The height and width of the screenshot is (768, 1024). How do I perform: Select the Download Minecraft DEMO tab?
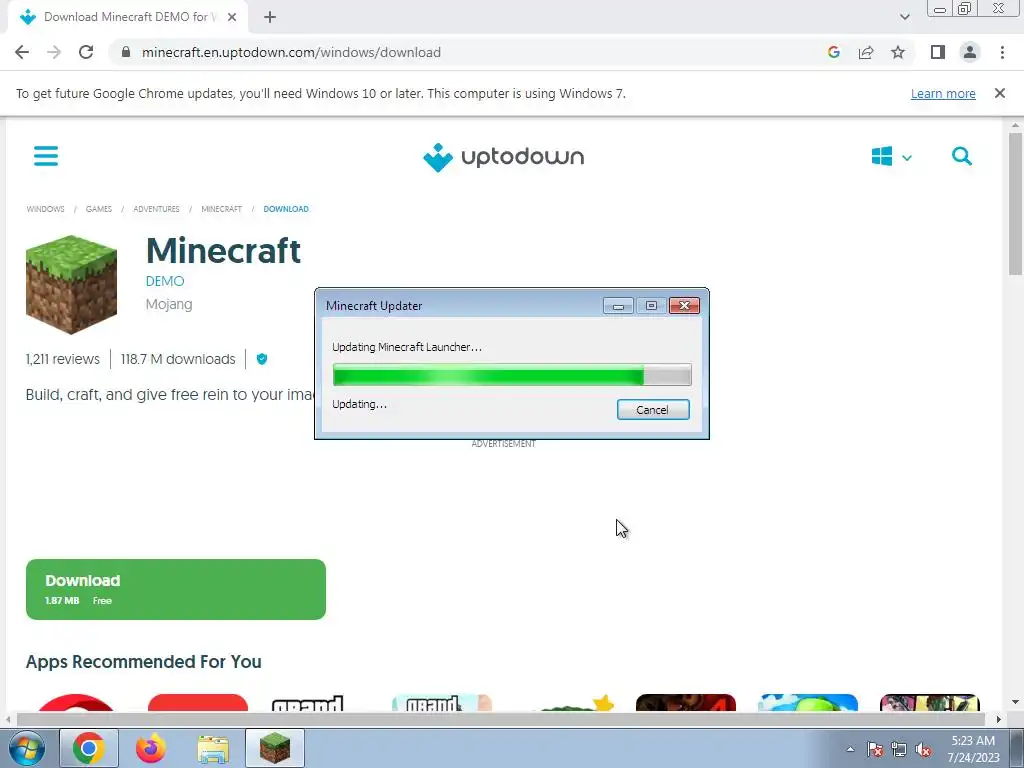[127, 17]
